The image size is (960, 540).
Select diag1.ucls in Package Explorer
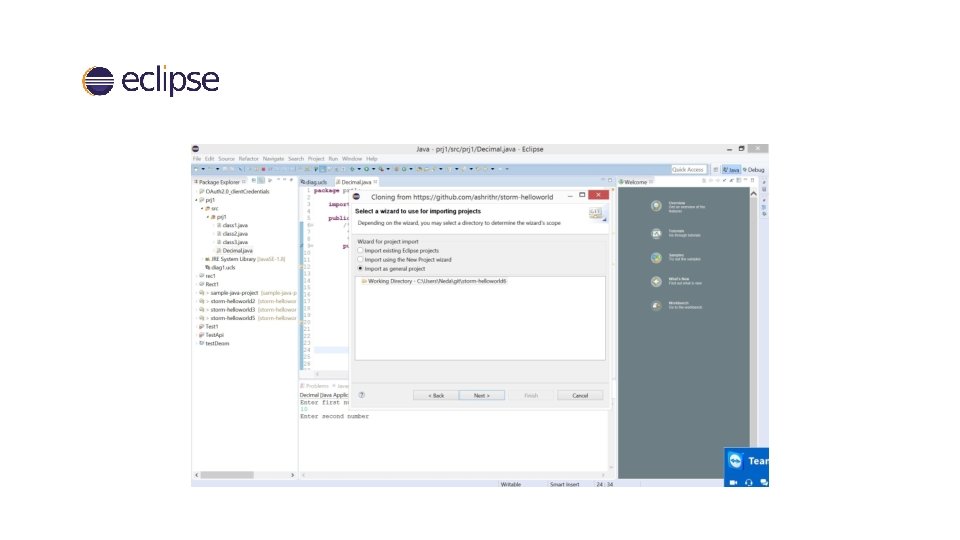coord(220,268)
